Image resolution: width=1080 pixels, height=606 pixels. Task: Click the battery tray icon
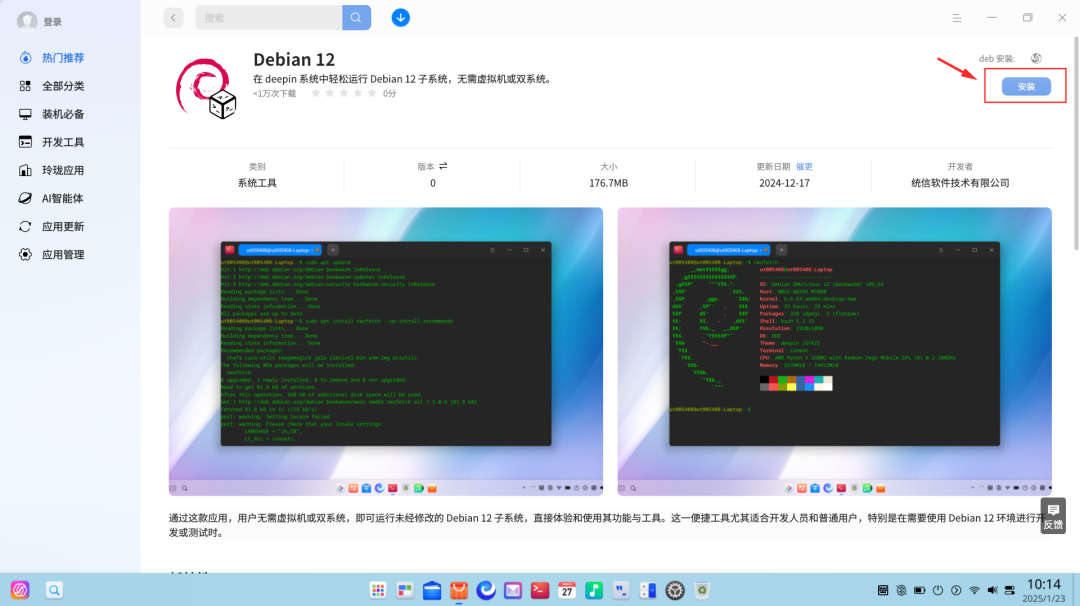point(920,590)
